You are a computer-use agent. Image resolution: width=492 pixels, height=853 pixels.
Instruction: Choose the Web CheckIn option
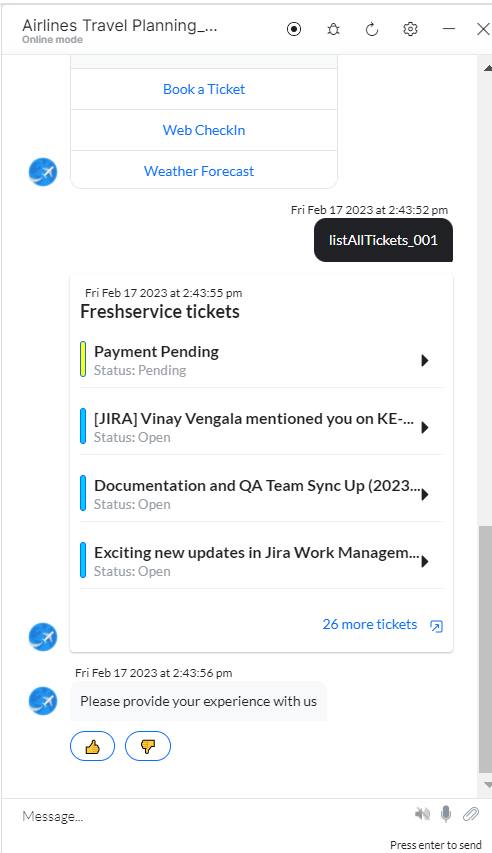204,130
